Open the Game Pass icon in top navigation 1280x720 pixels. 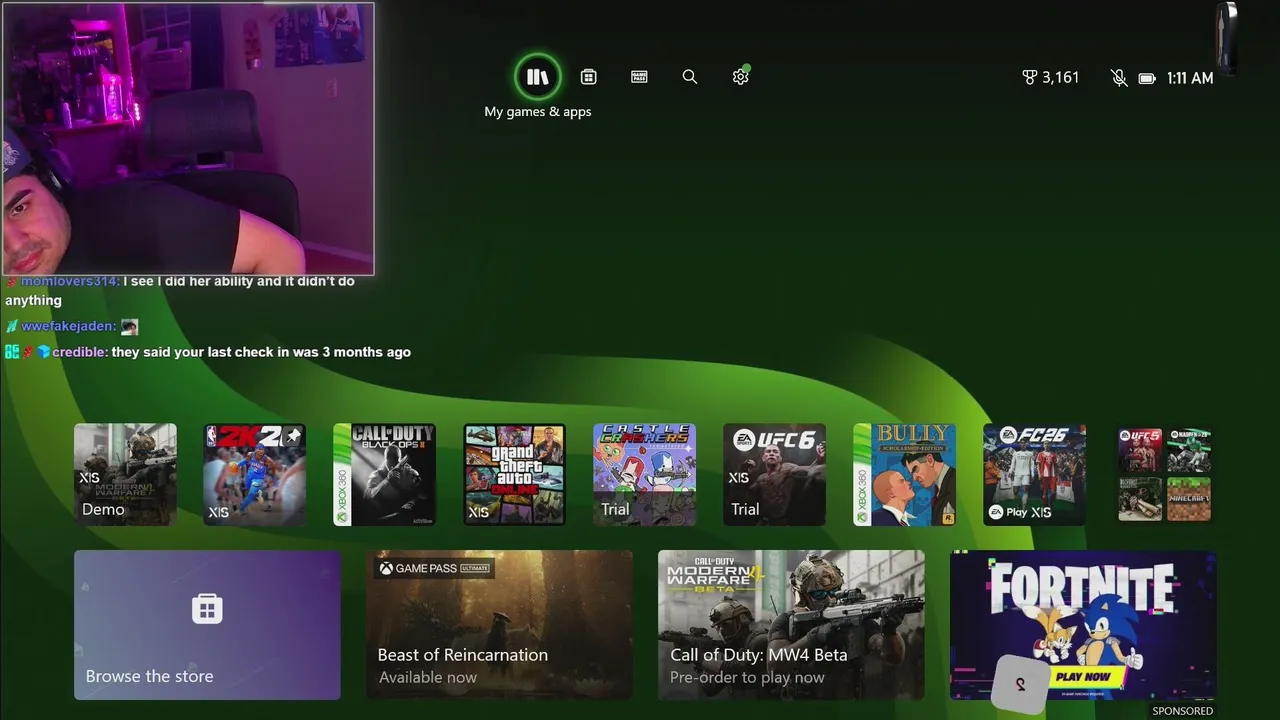click(640, 77)
